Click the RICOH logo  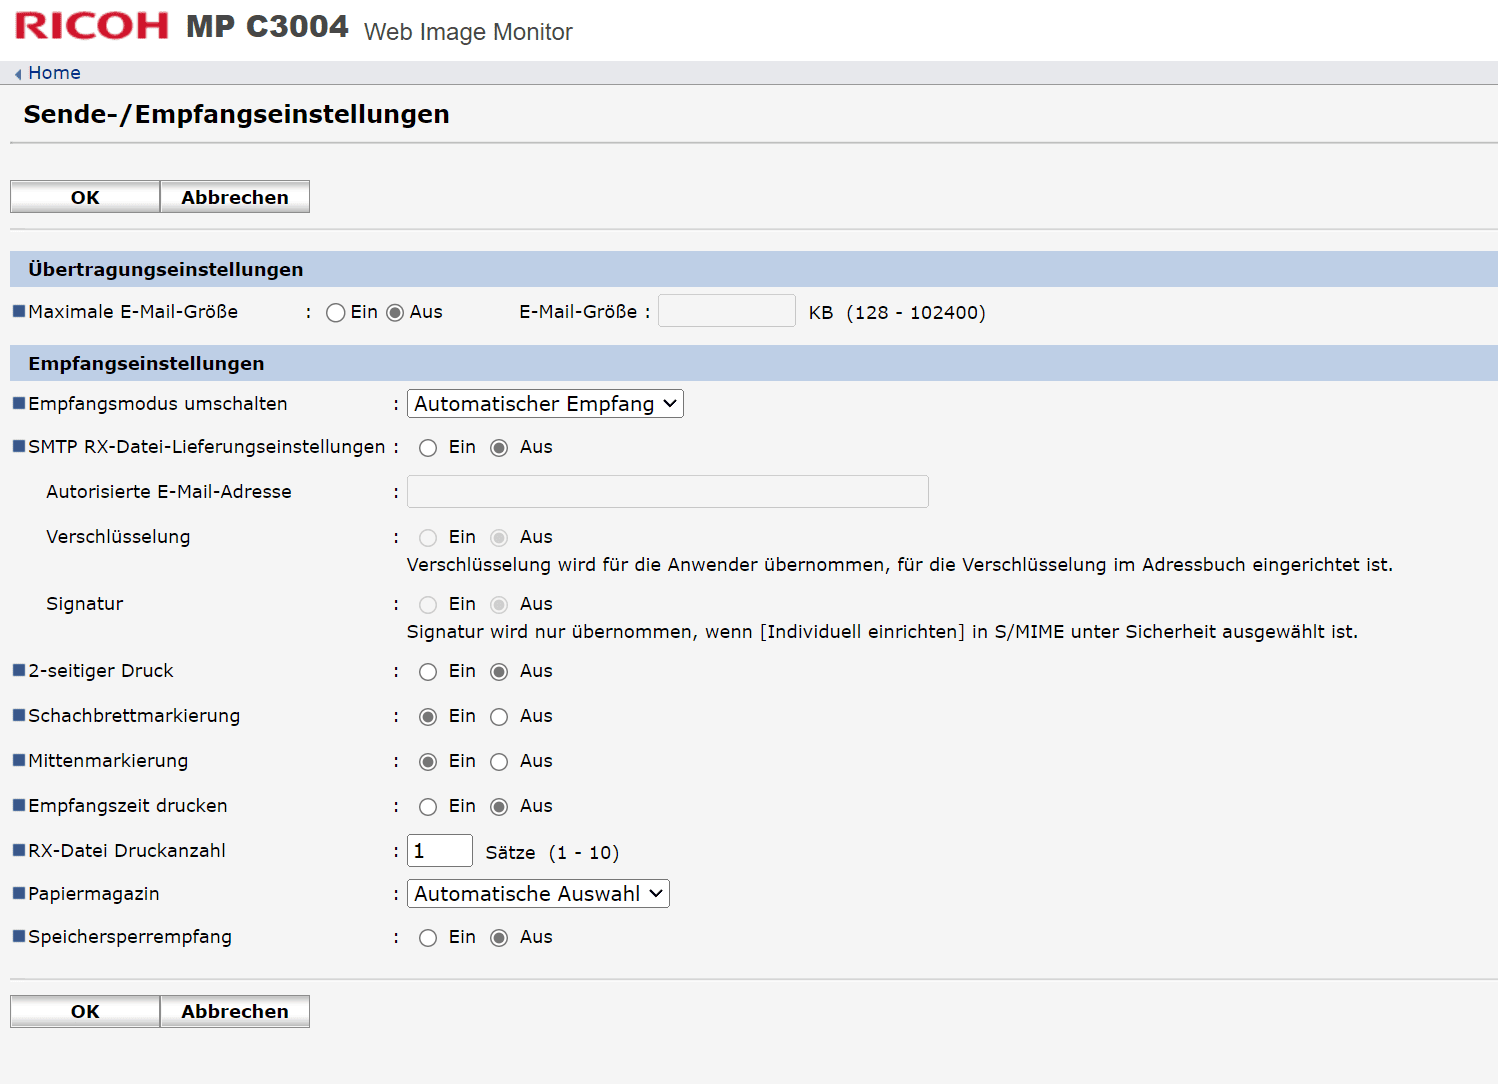coord(92,26)
